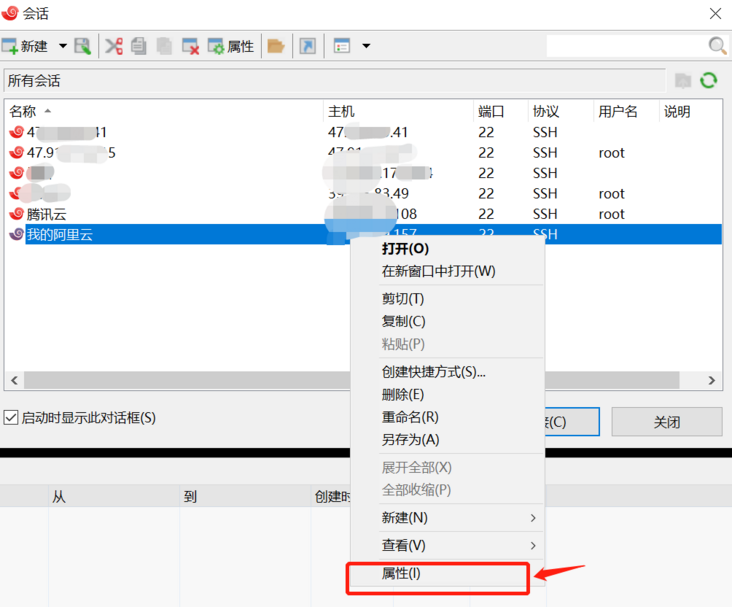Click the search field in the toolbar
Screen dimensions: 732x607
pos(626,46)
